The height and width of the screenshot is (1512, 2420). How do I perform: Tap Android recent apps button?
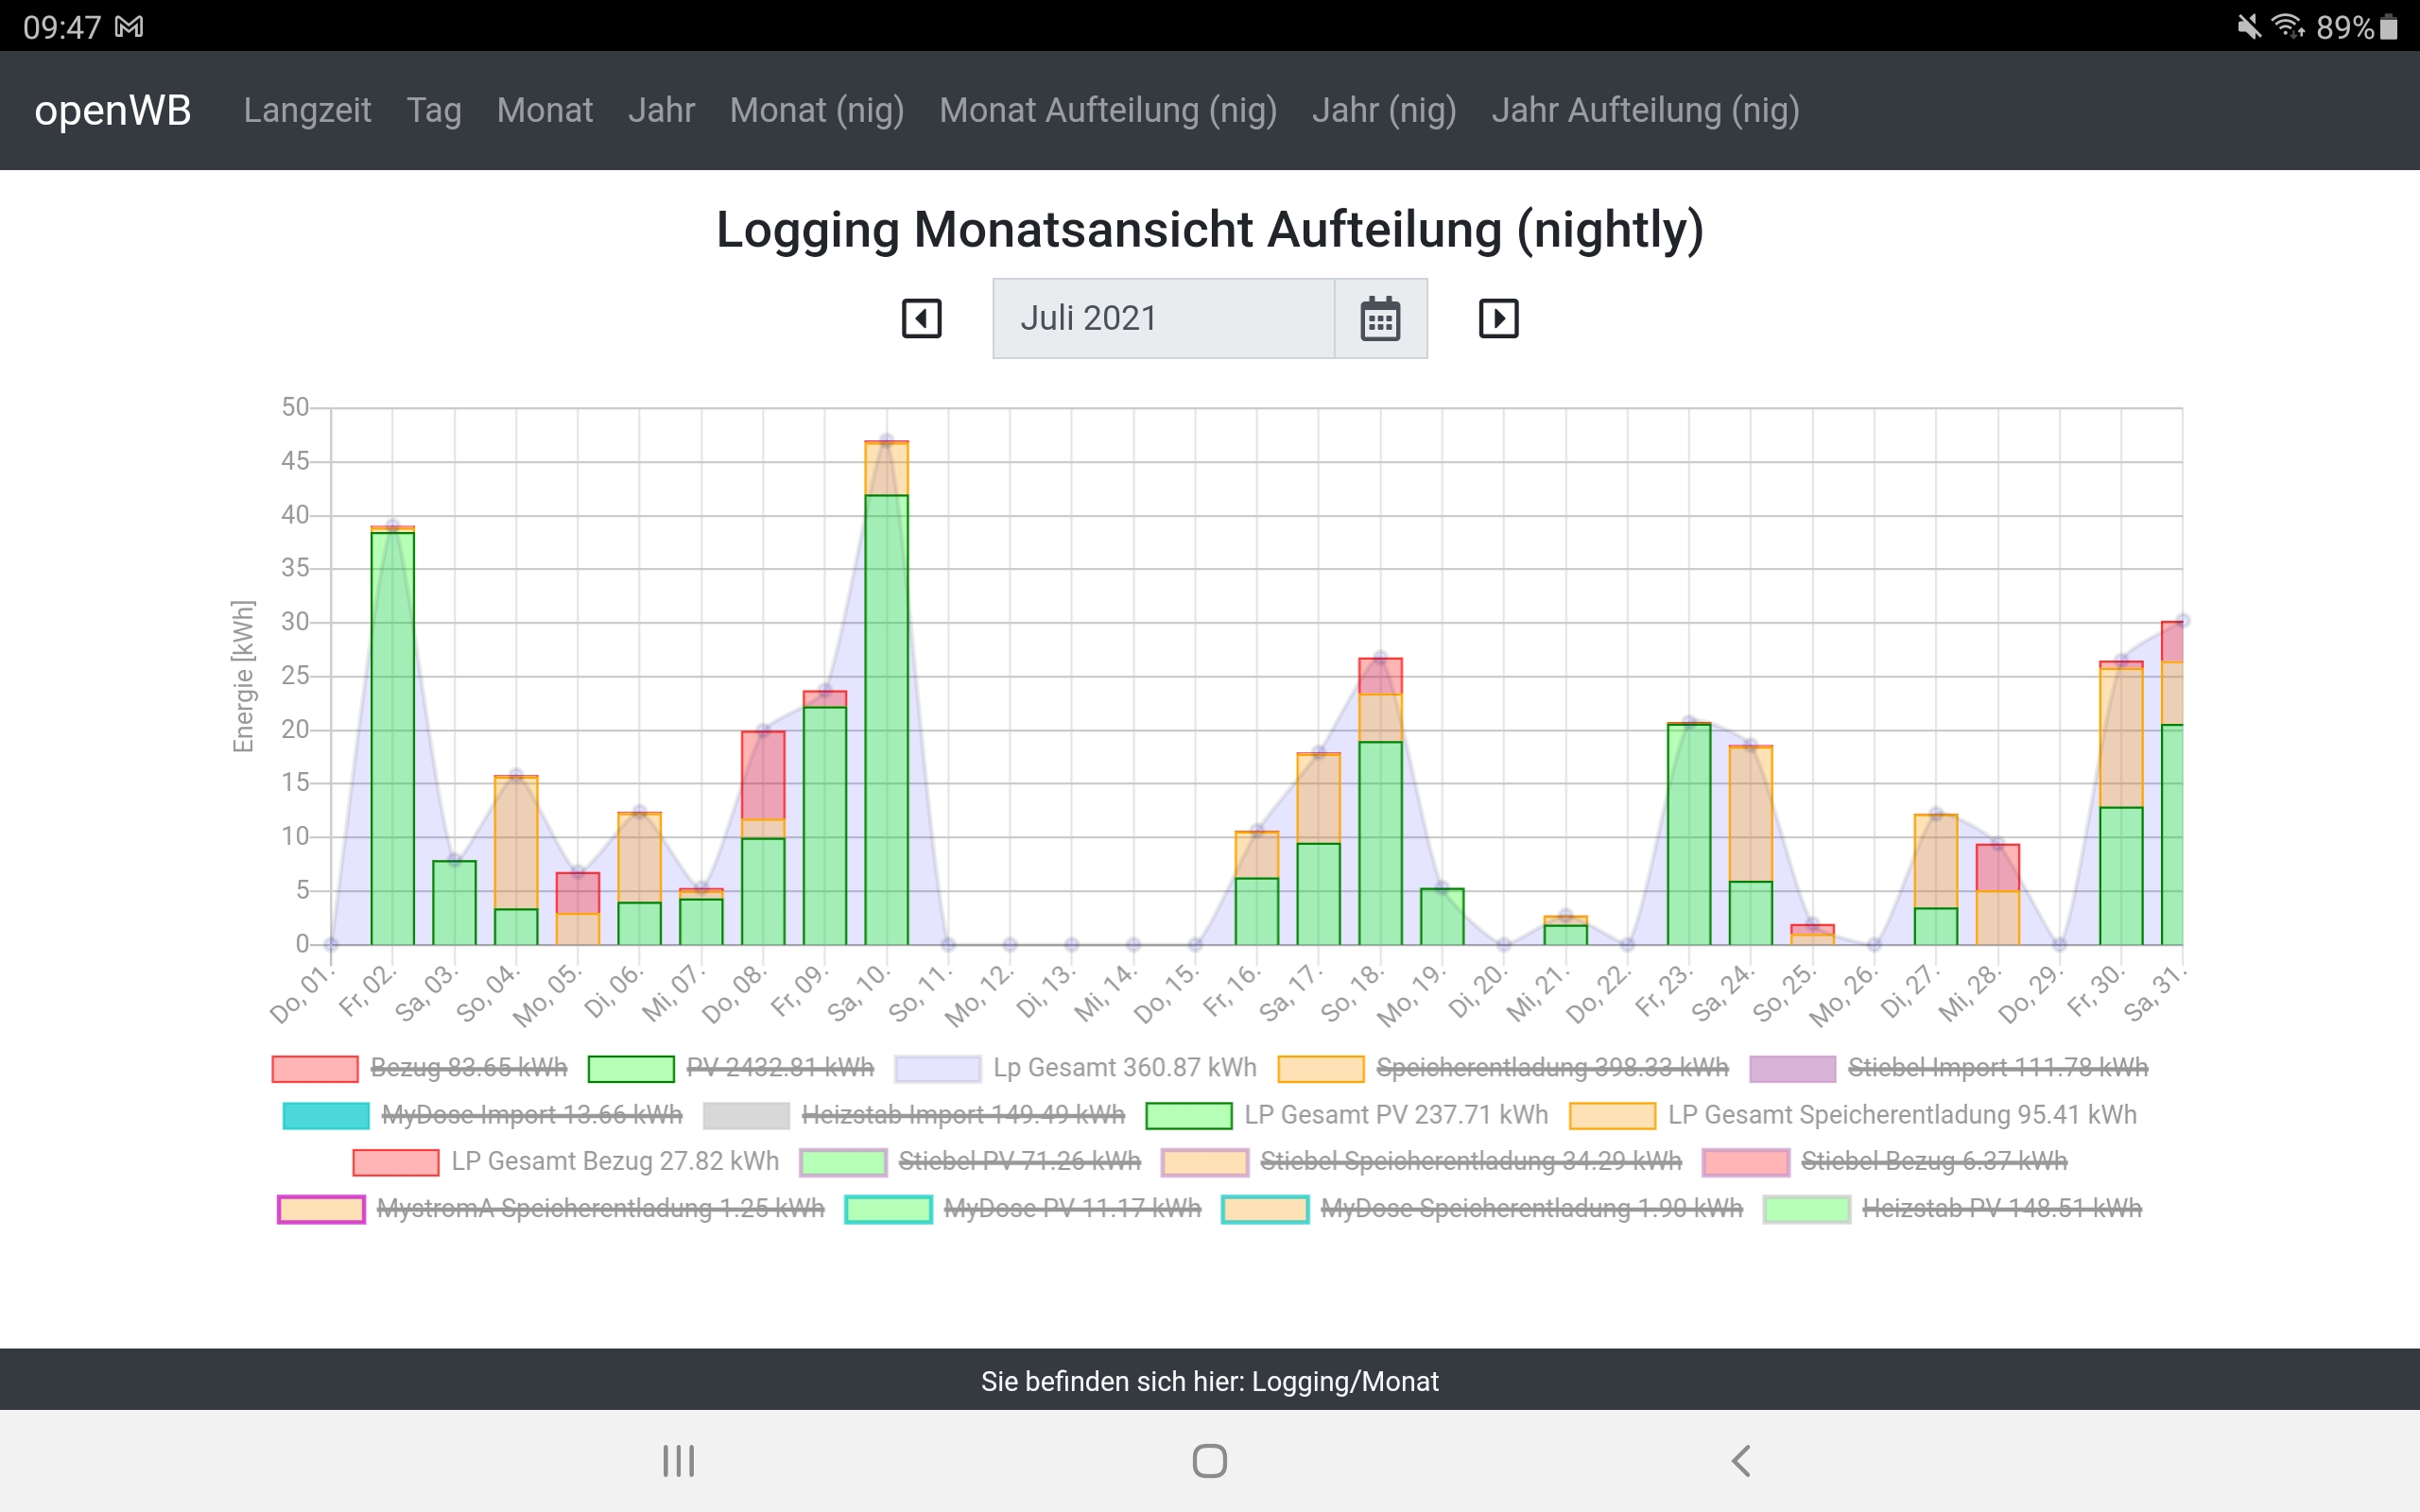click(678, 1460)
